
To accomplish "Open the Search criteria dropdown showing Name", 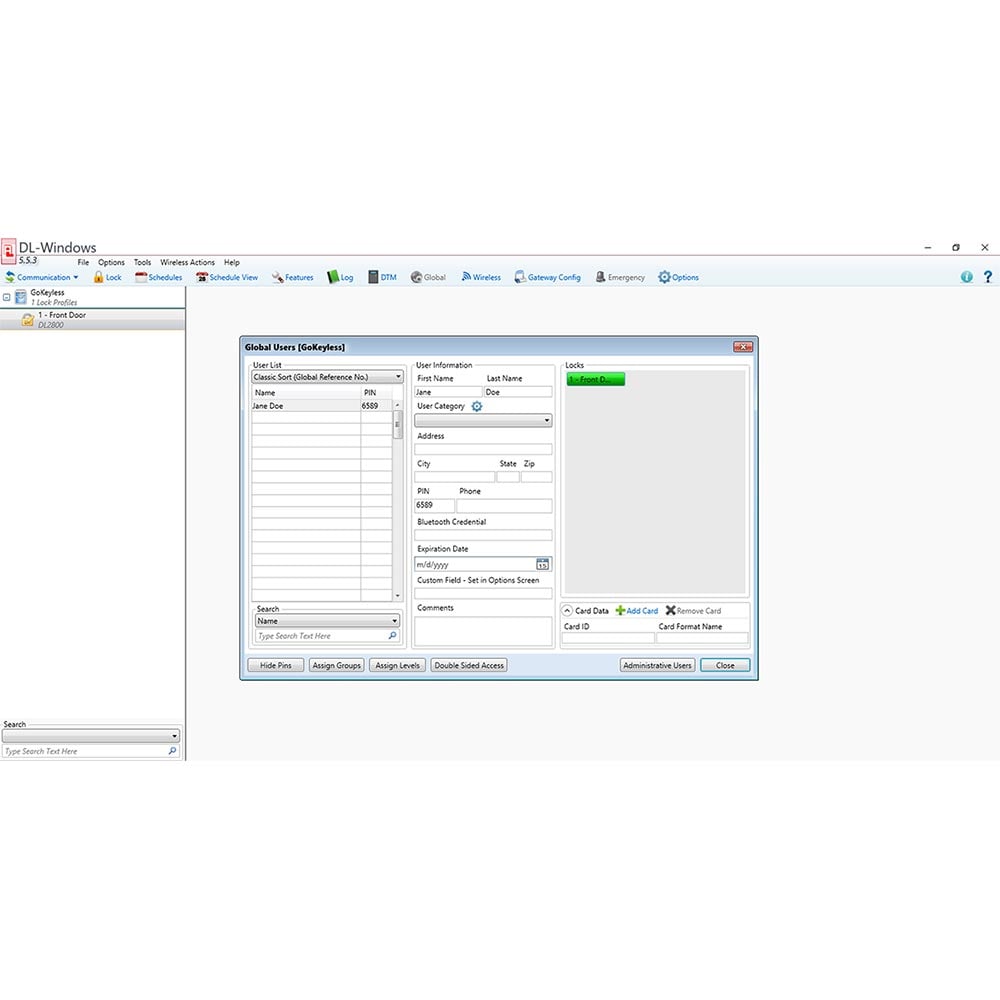I will pyautogui.click(x=327, y=622).
